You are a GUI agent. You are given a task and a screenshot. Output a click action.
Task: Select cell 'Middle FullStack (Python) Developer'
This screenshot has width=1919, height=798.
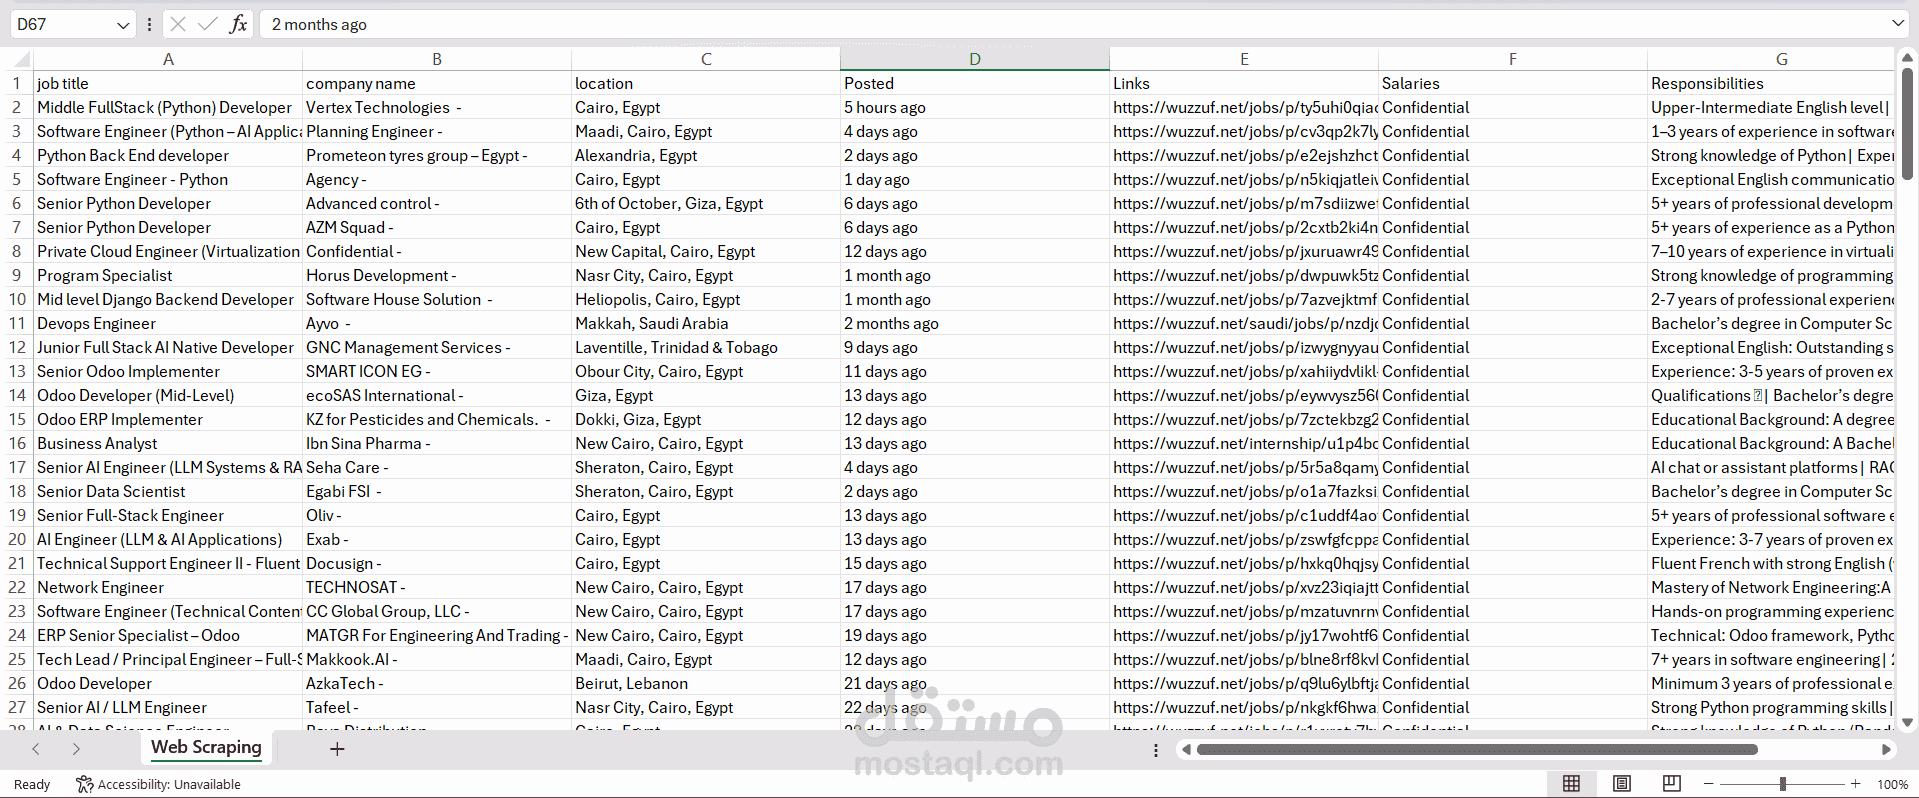(168, 107)
